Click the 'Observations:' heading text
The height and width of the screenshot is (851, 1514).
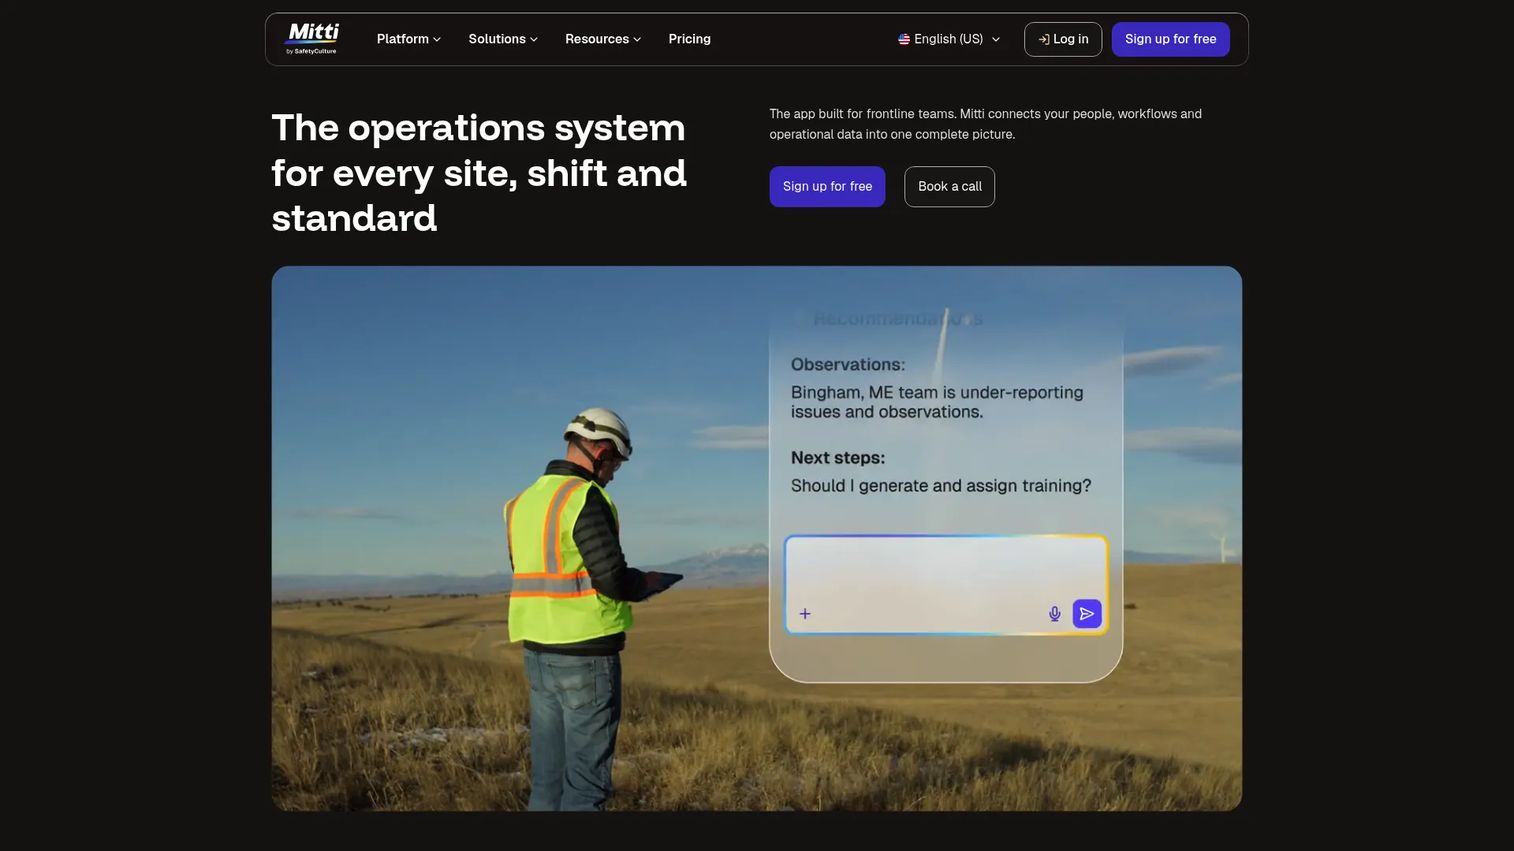[848, 365]
